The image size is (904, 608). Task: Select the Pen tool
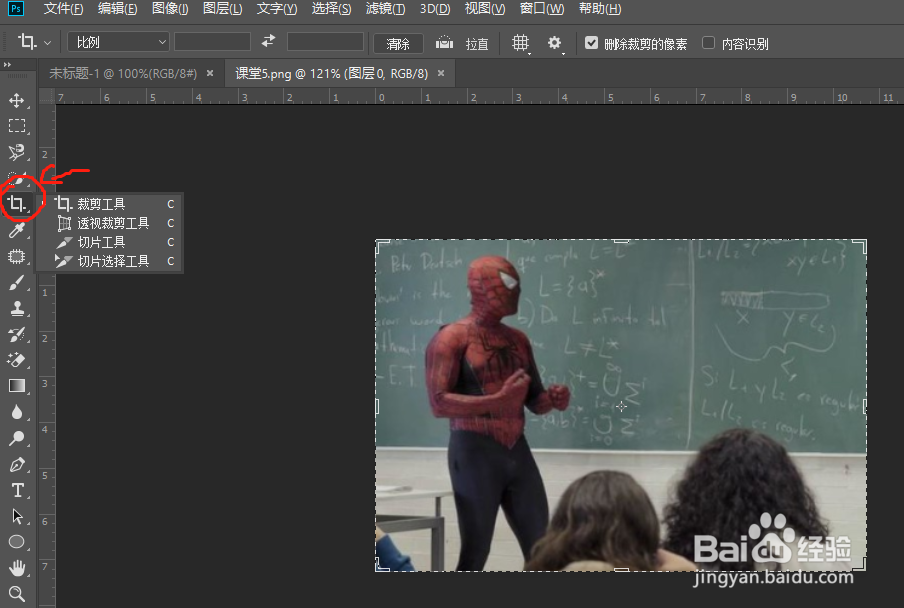pyautogui.click(x=17, y=465)
